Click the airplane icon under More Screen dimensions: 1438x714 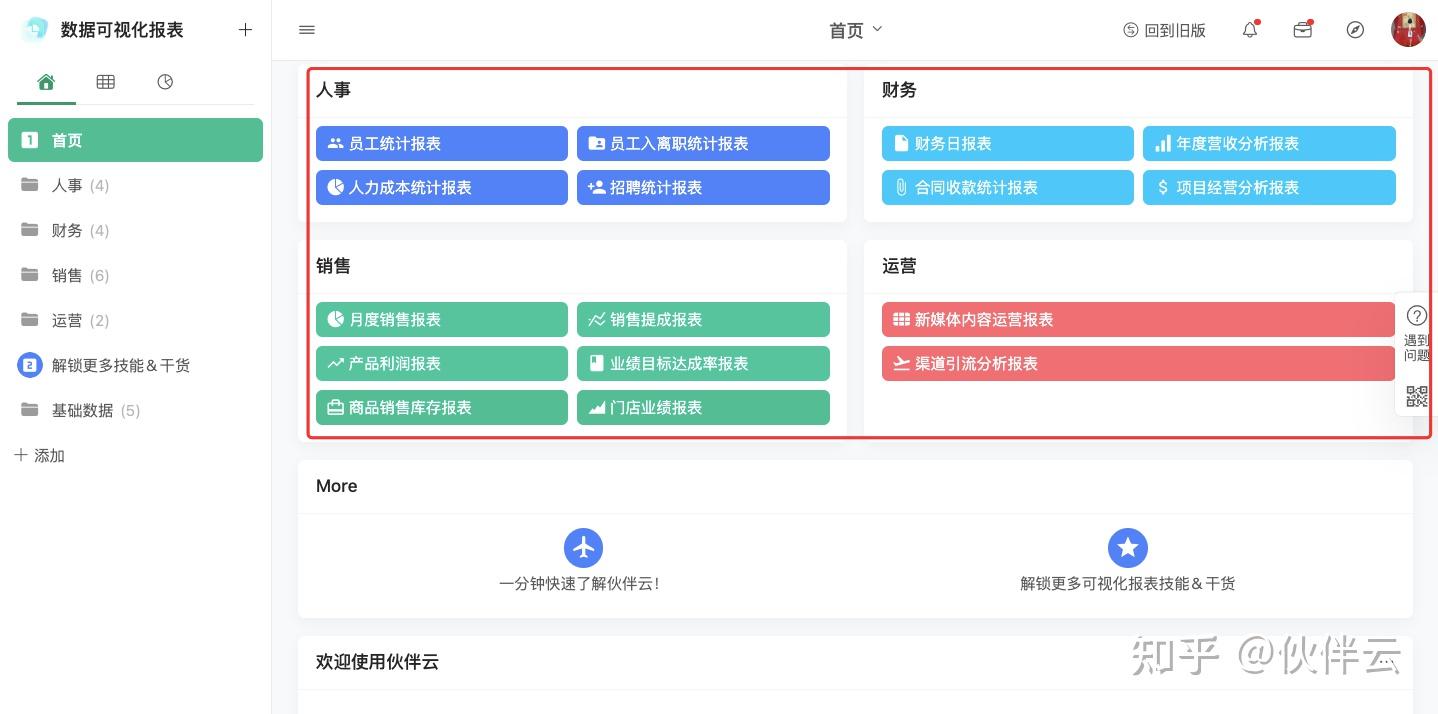[x=583, y=548]
